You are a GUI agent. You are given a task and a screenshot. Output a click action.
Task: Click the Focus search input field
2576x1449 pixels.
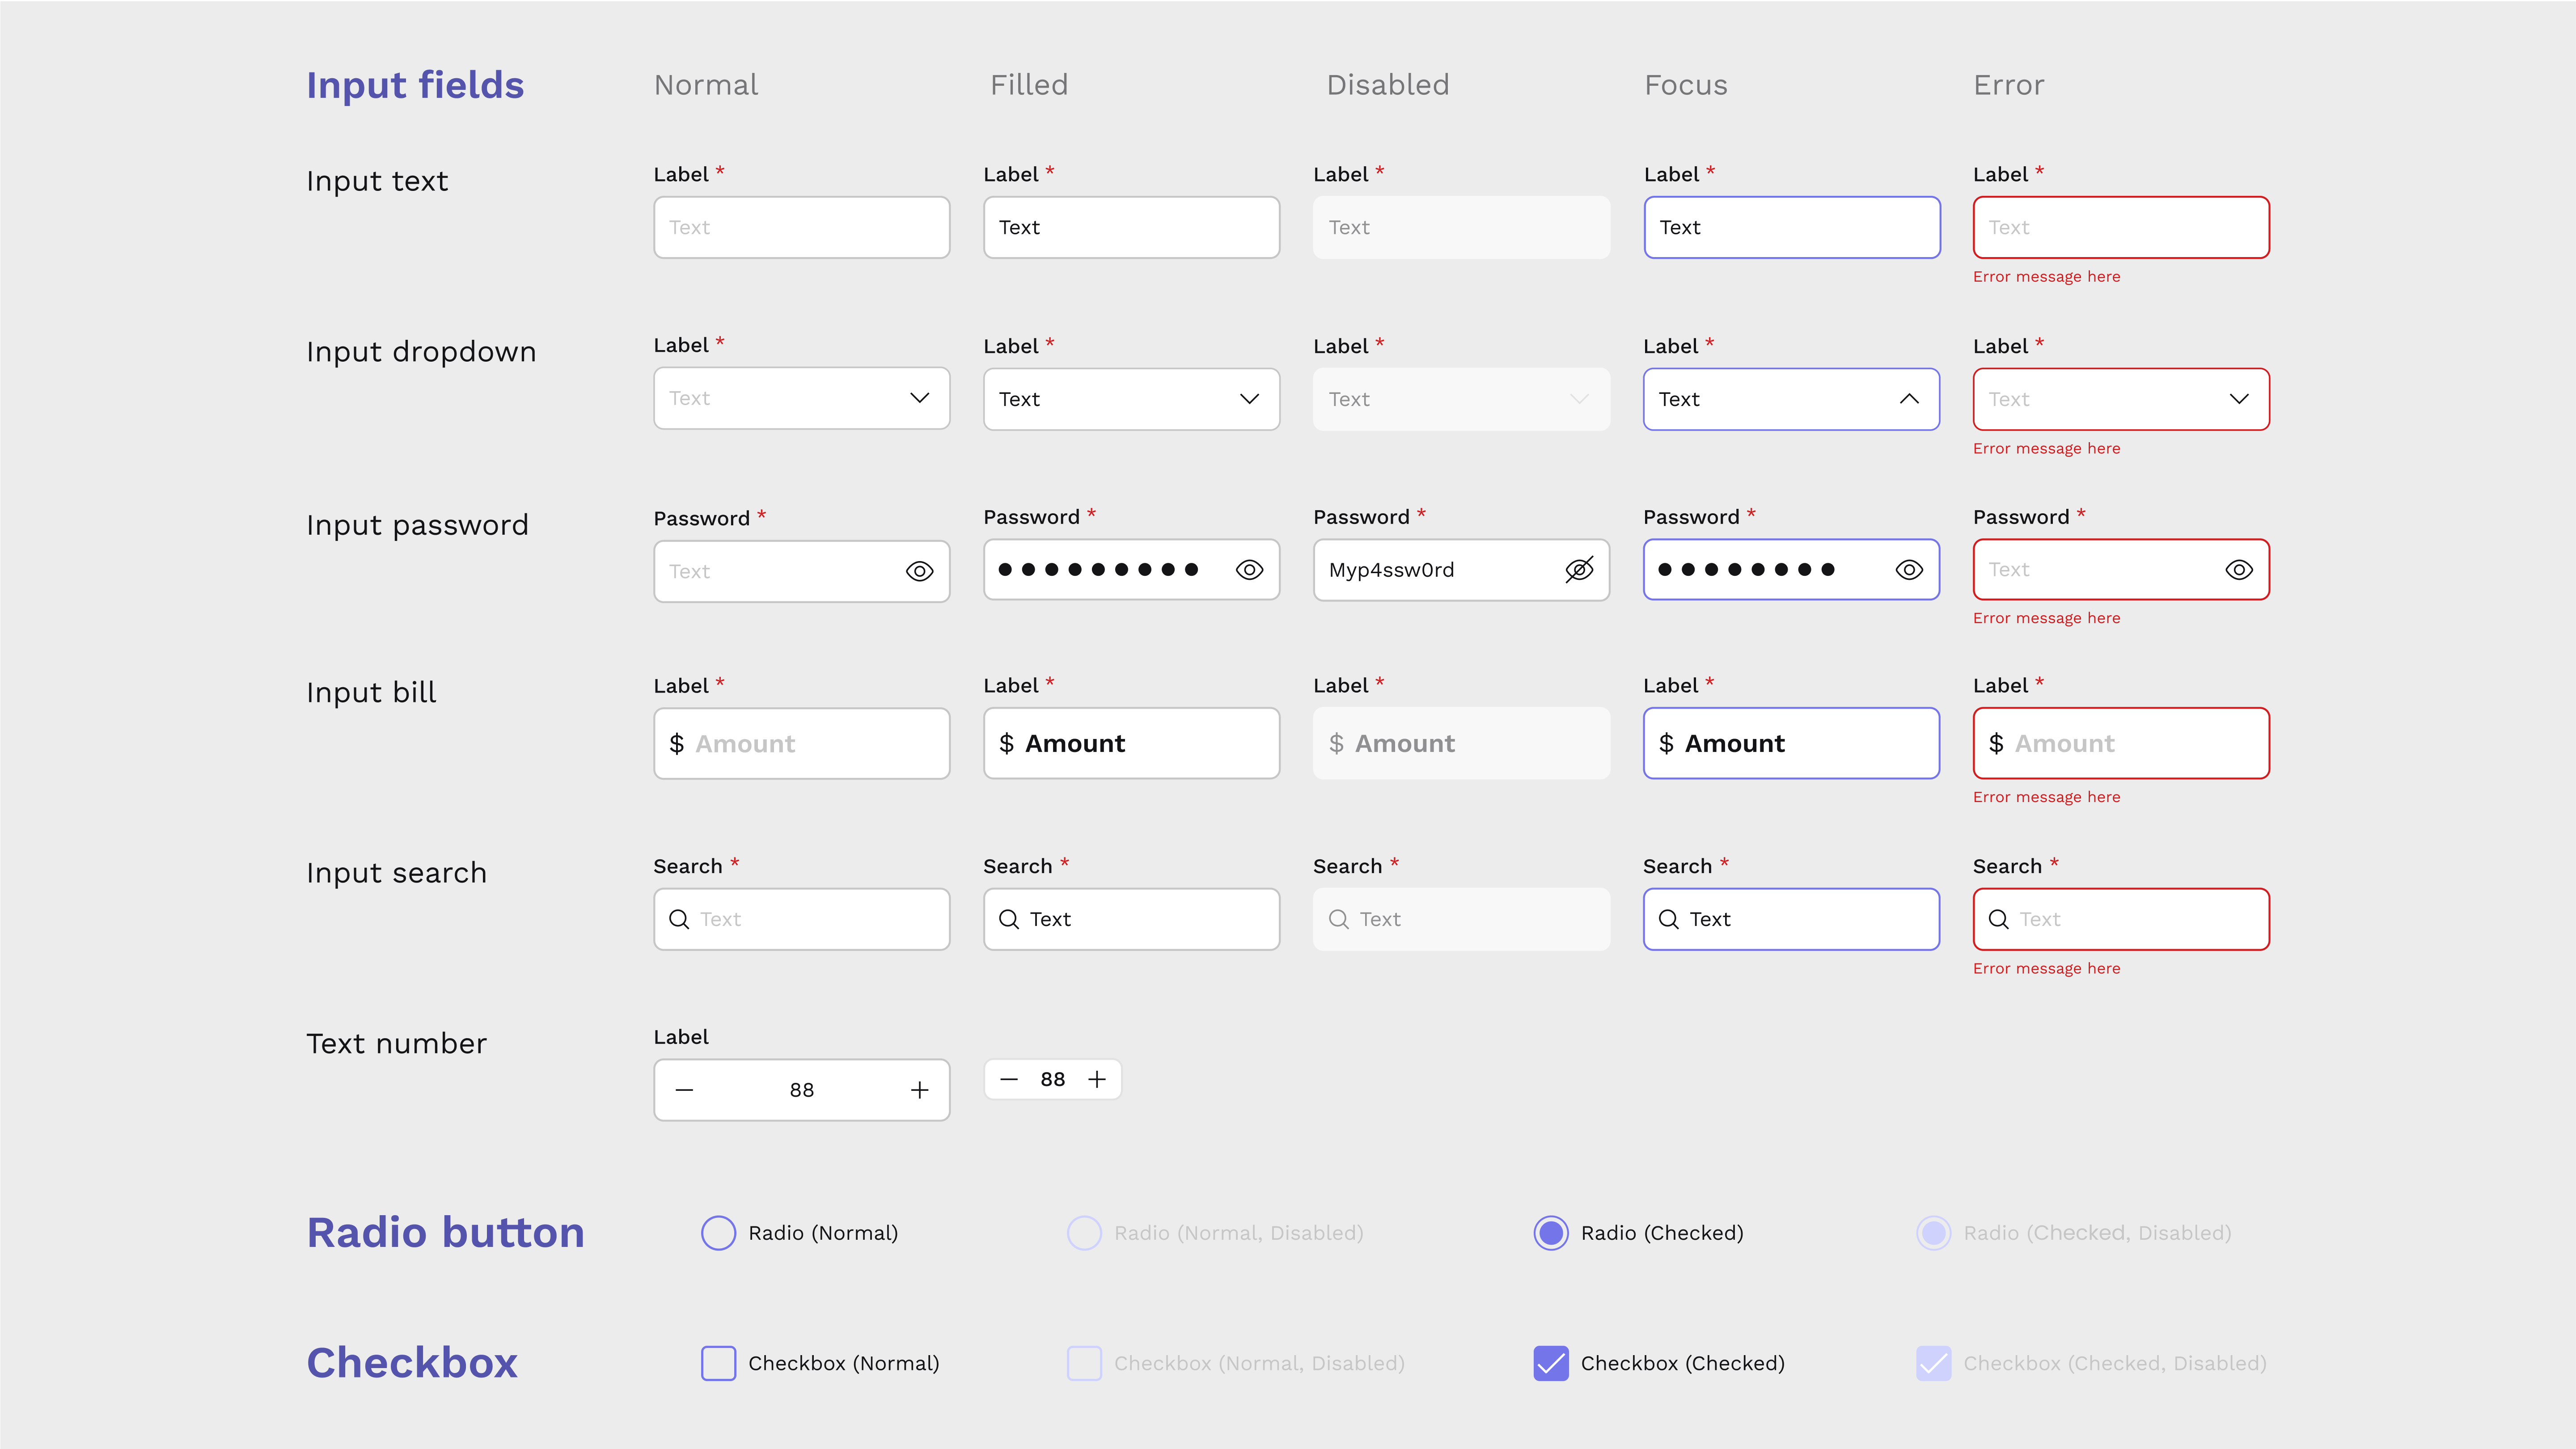[x=1792, y=919]
